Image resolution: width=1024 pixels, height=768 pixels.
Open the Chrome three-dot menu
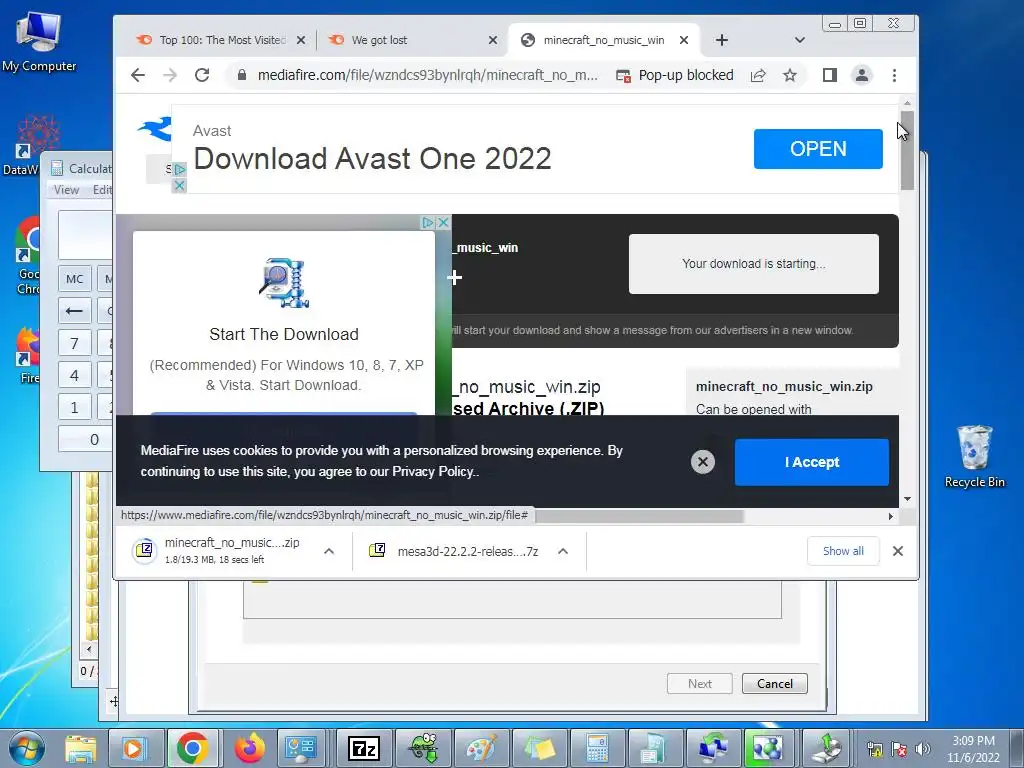click(x=894, y=75)
